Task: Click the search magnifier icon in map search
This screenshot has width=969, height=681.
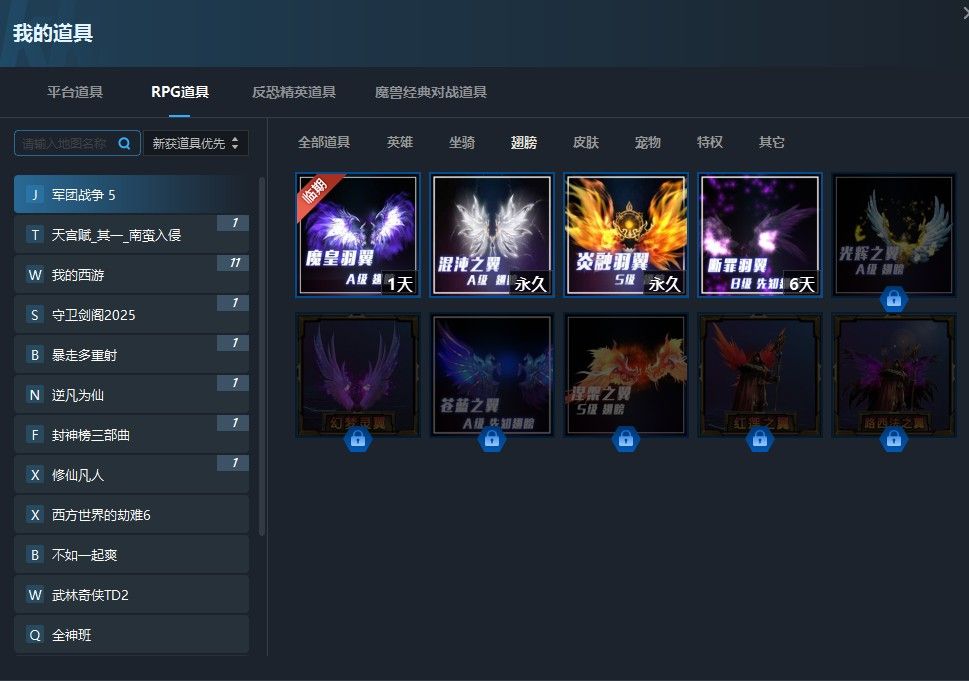Action: pyautogui.click(x=125, y=143)
